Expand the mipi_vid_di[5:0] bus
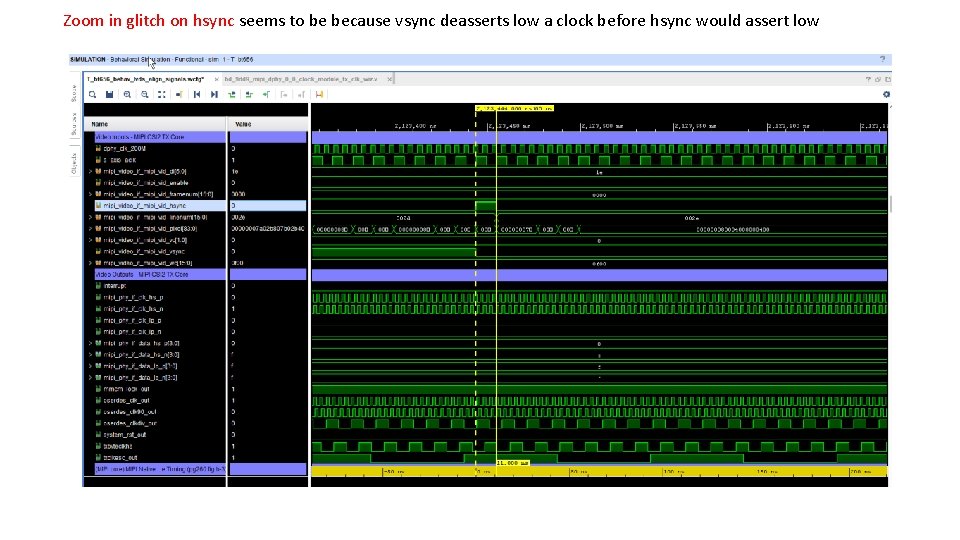The height and width of the screenshot is (540, 960). pos(91,171)
